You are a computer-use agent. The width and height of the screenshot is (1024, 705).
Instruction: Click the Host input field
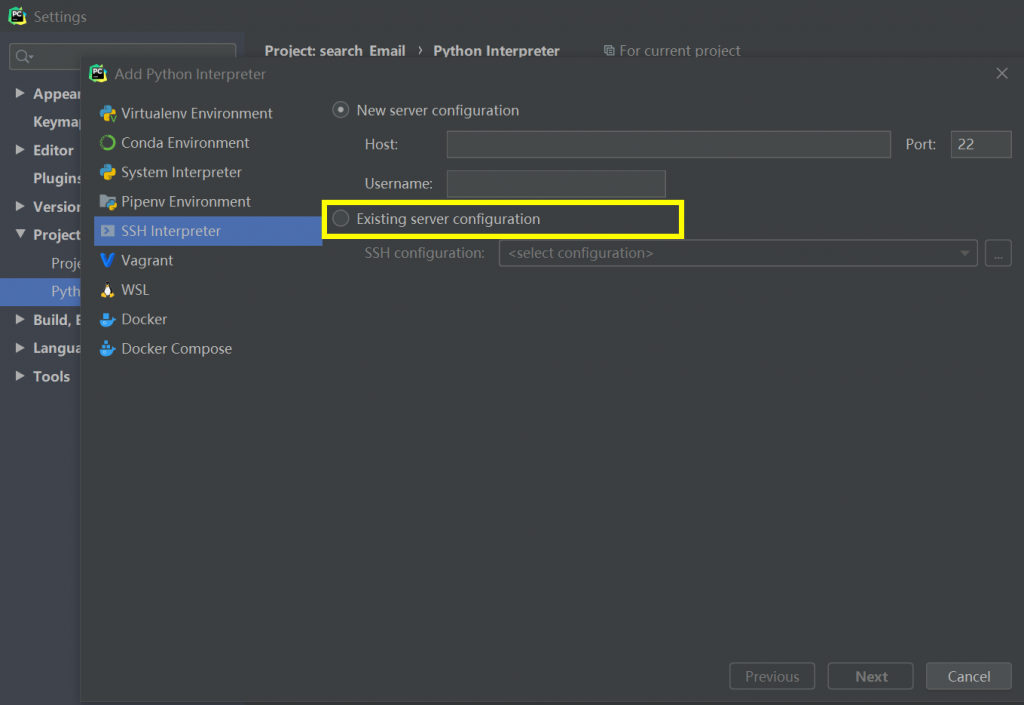tap(668, 144)
